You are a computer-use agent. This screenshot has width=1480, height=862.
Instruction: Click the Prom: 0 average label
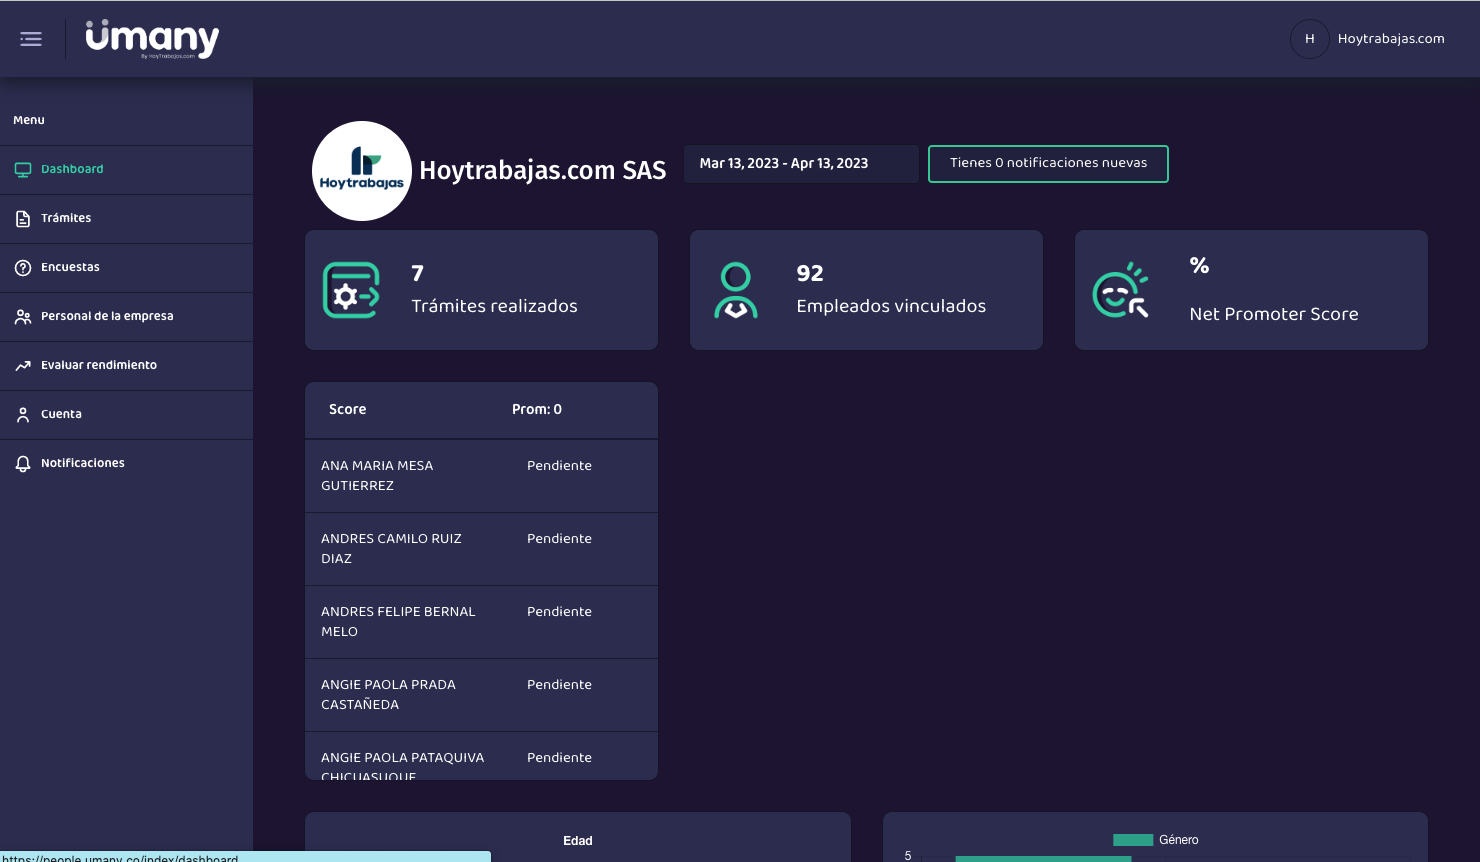tap(537, 410)
